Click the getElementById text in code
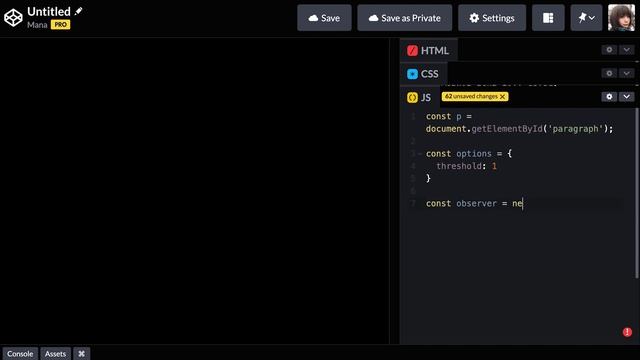Viewport: 640px width, 360px height. point(507,129)
